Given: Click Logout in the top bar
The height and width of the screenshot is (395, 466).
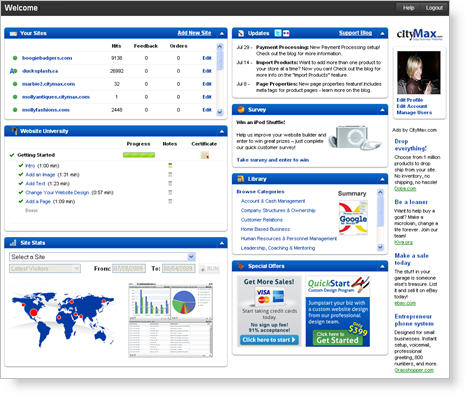Looking at the screenshot, I should coord(434,8).
